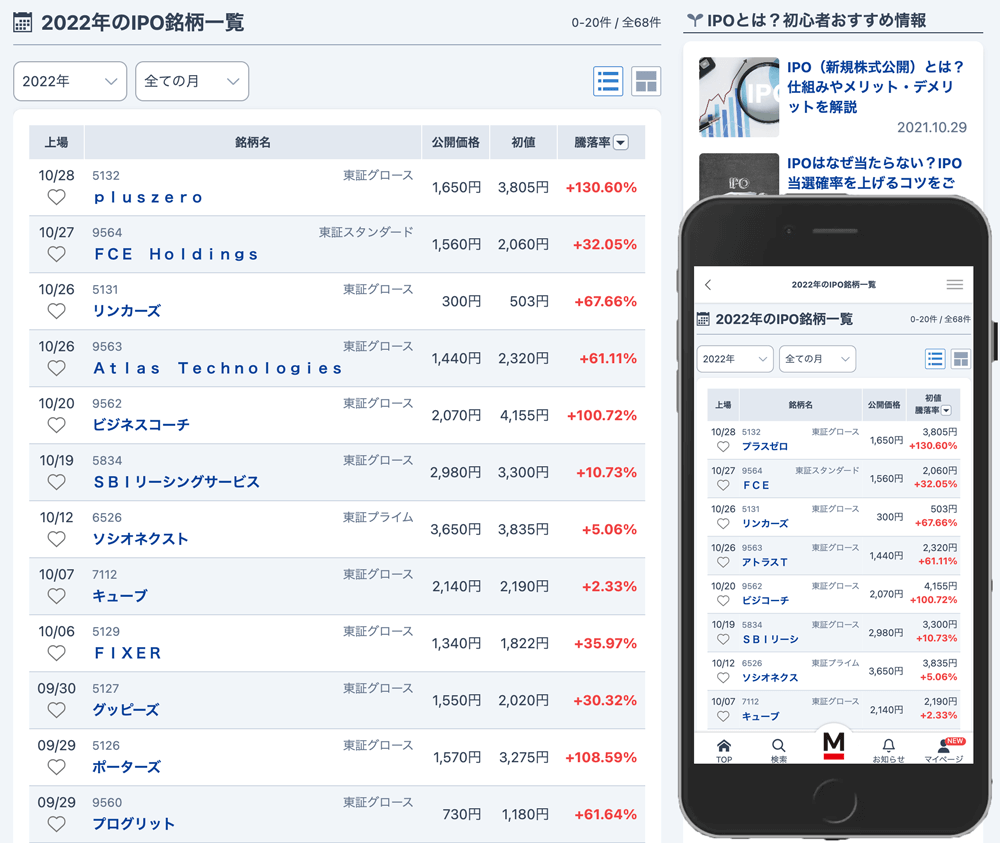Open FIXER stock link
The width and height of the screenshot is (1000, 843).
128,654
